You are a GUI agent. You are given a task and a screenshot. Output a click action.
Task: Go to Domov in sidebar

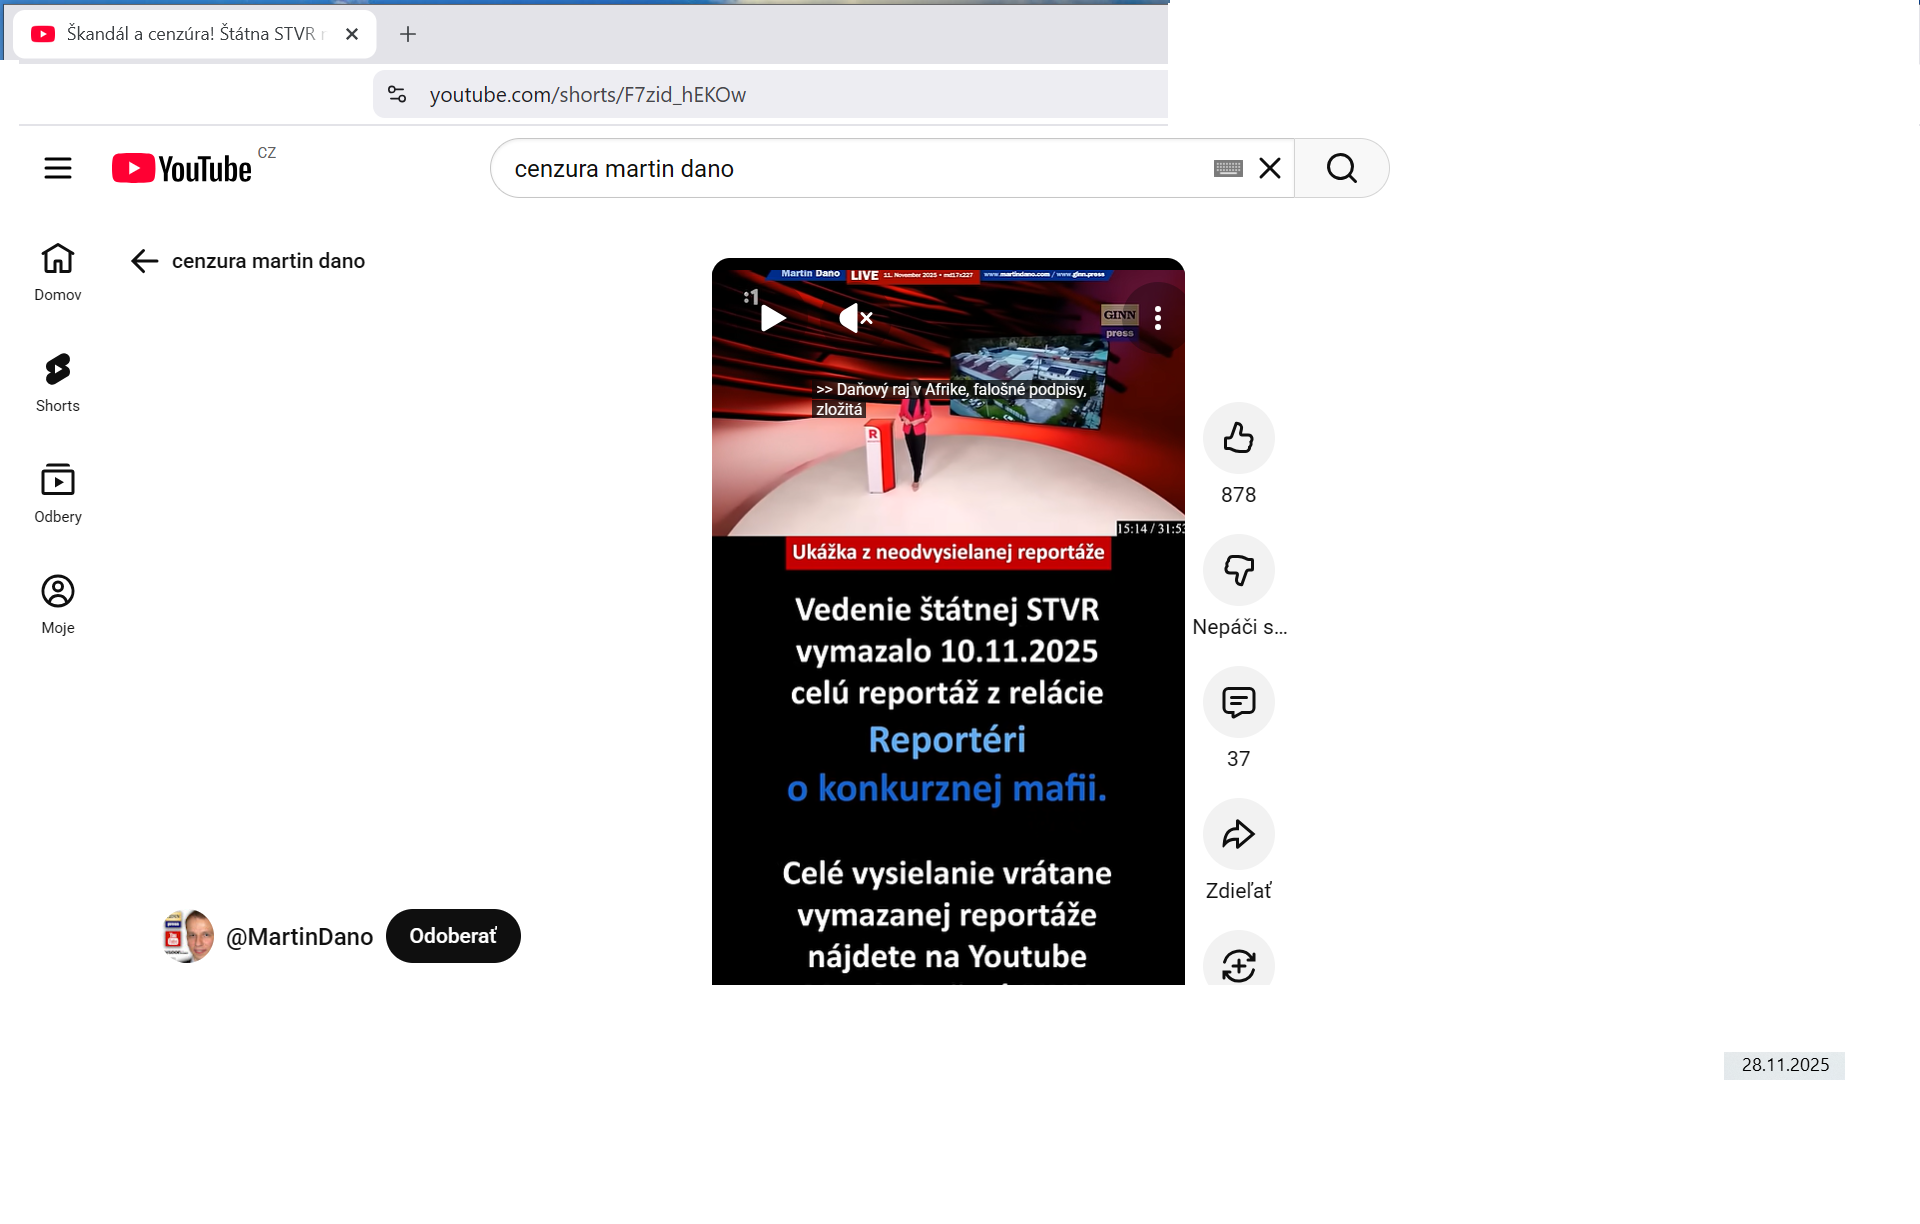click(x=58, y=271)
